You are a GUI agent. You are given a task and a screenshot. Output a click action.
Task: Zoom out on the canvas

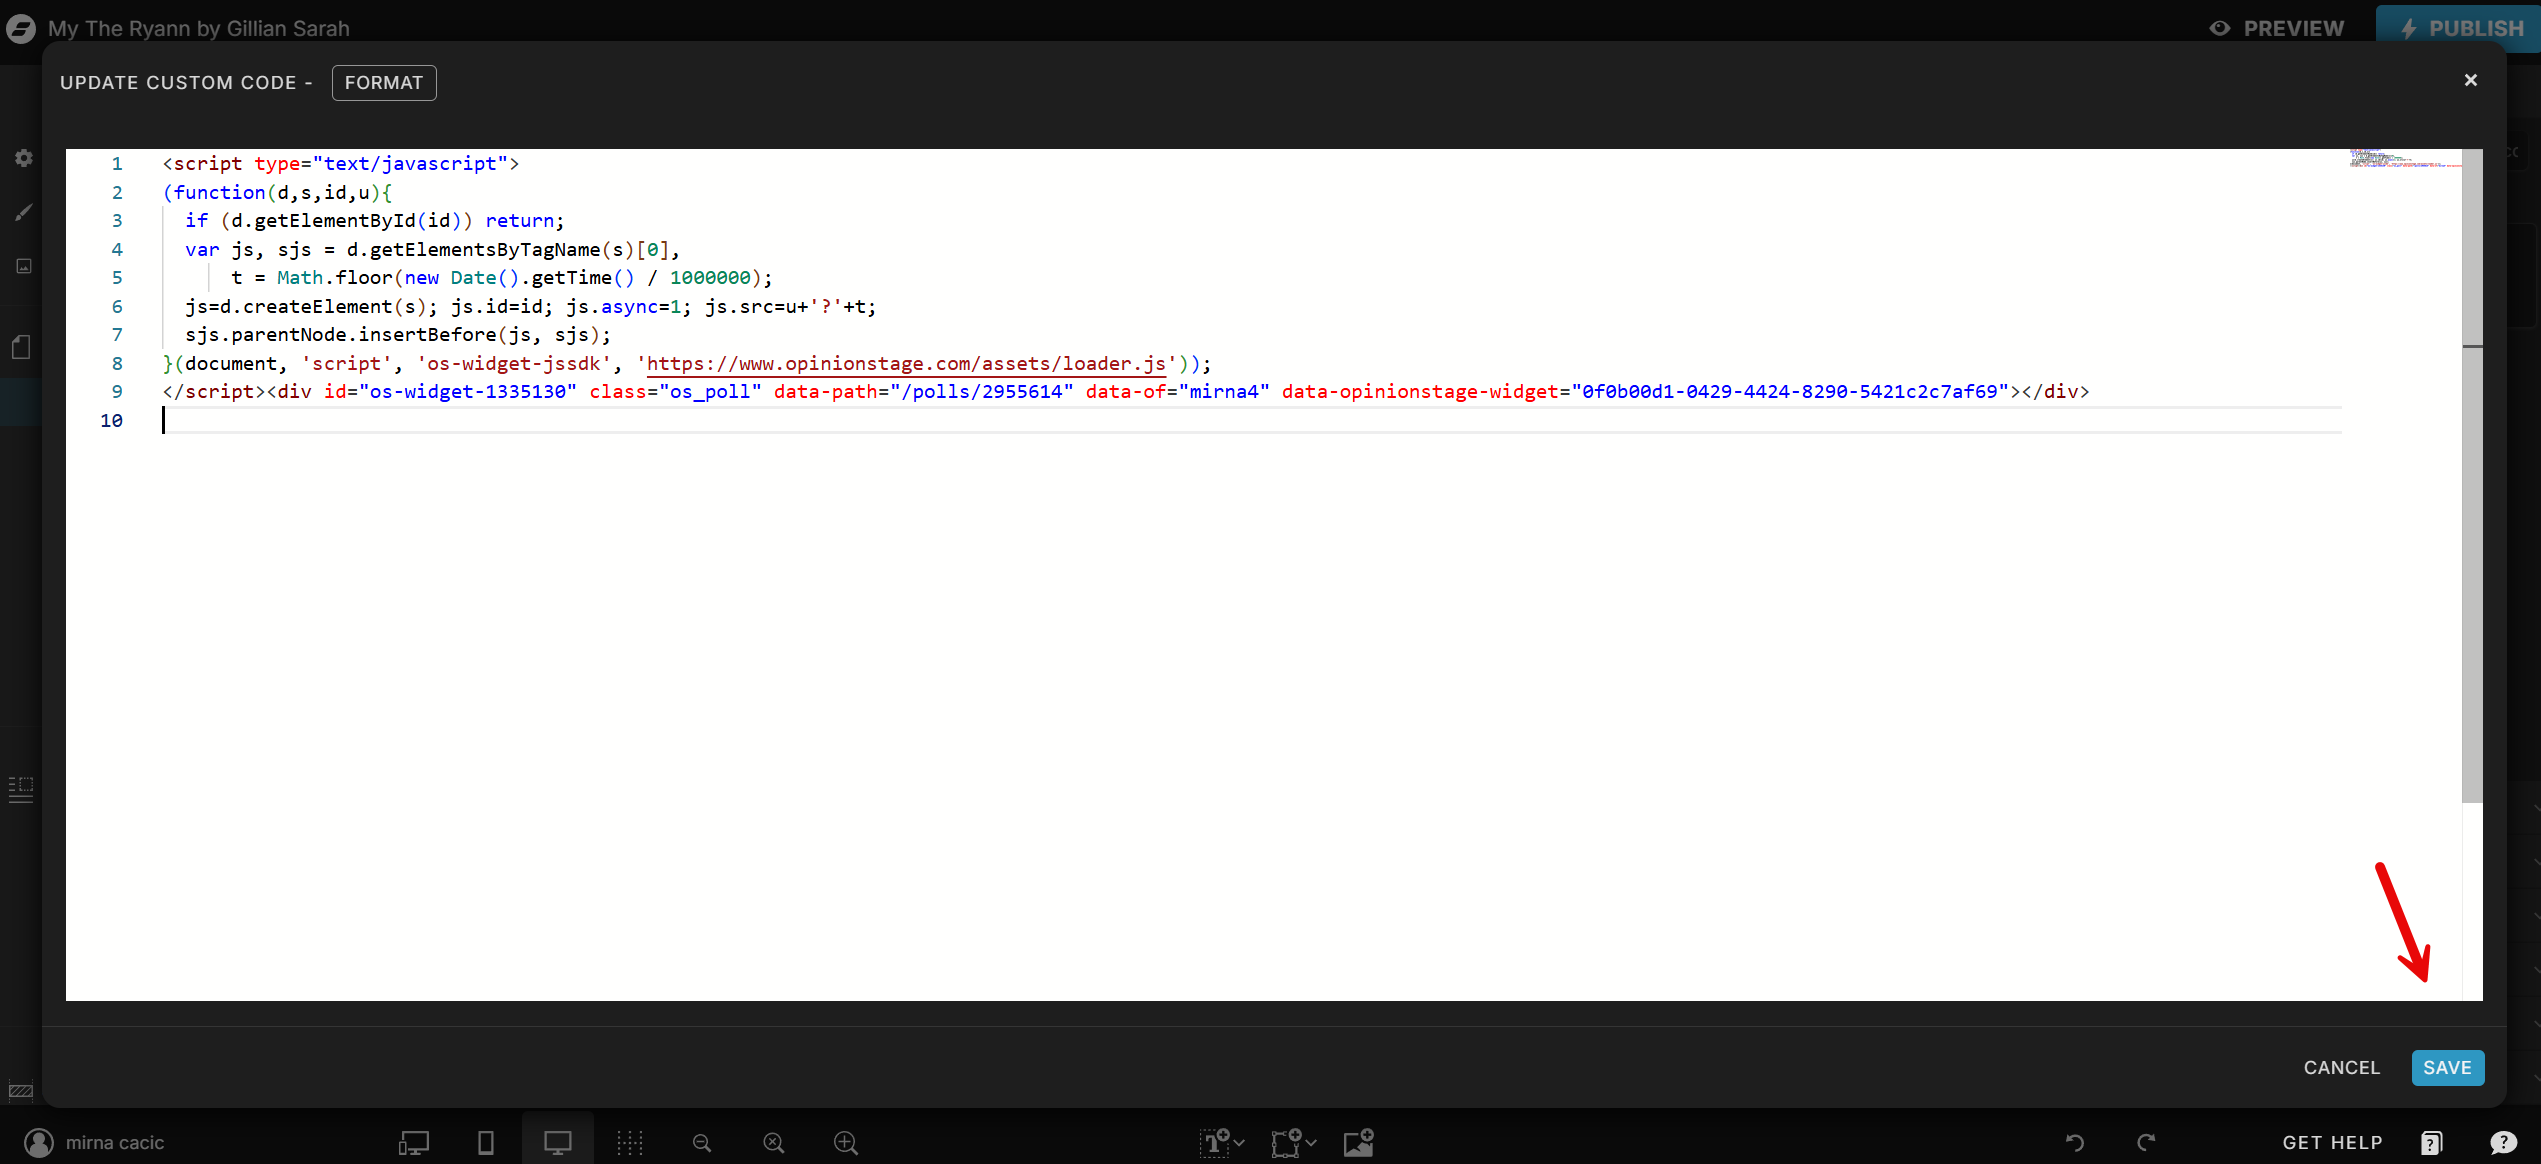click(x=702, y=1143)
